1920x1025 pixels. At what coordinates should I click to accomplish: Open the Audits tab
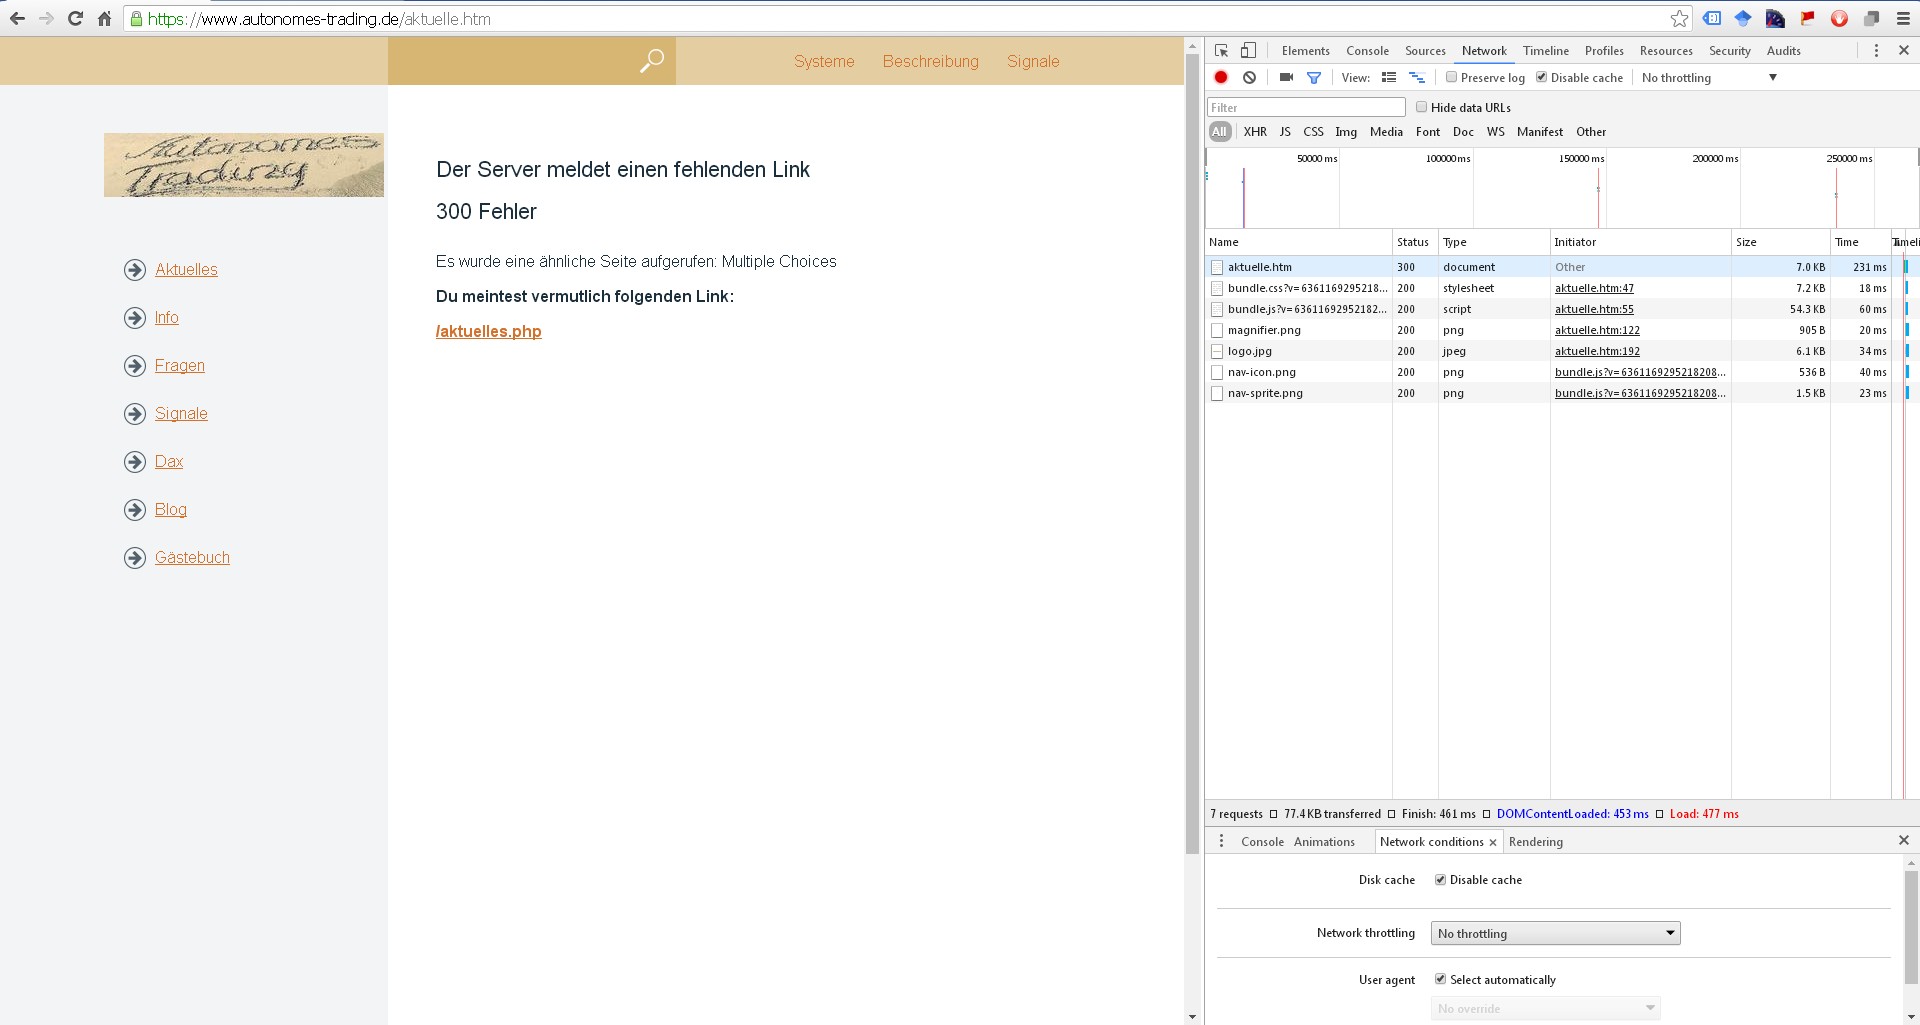coord(1783,51)
